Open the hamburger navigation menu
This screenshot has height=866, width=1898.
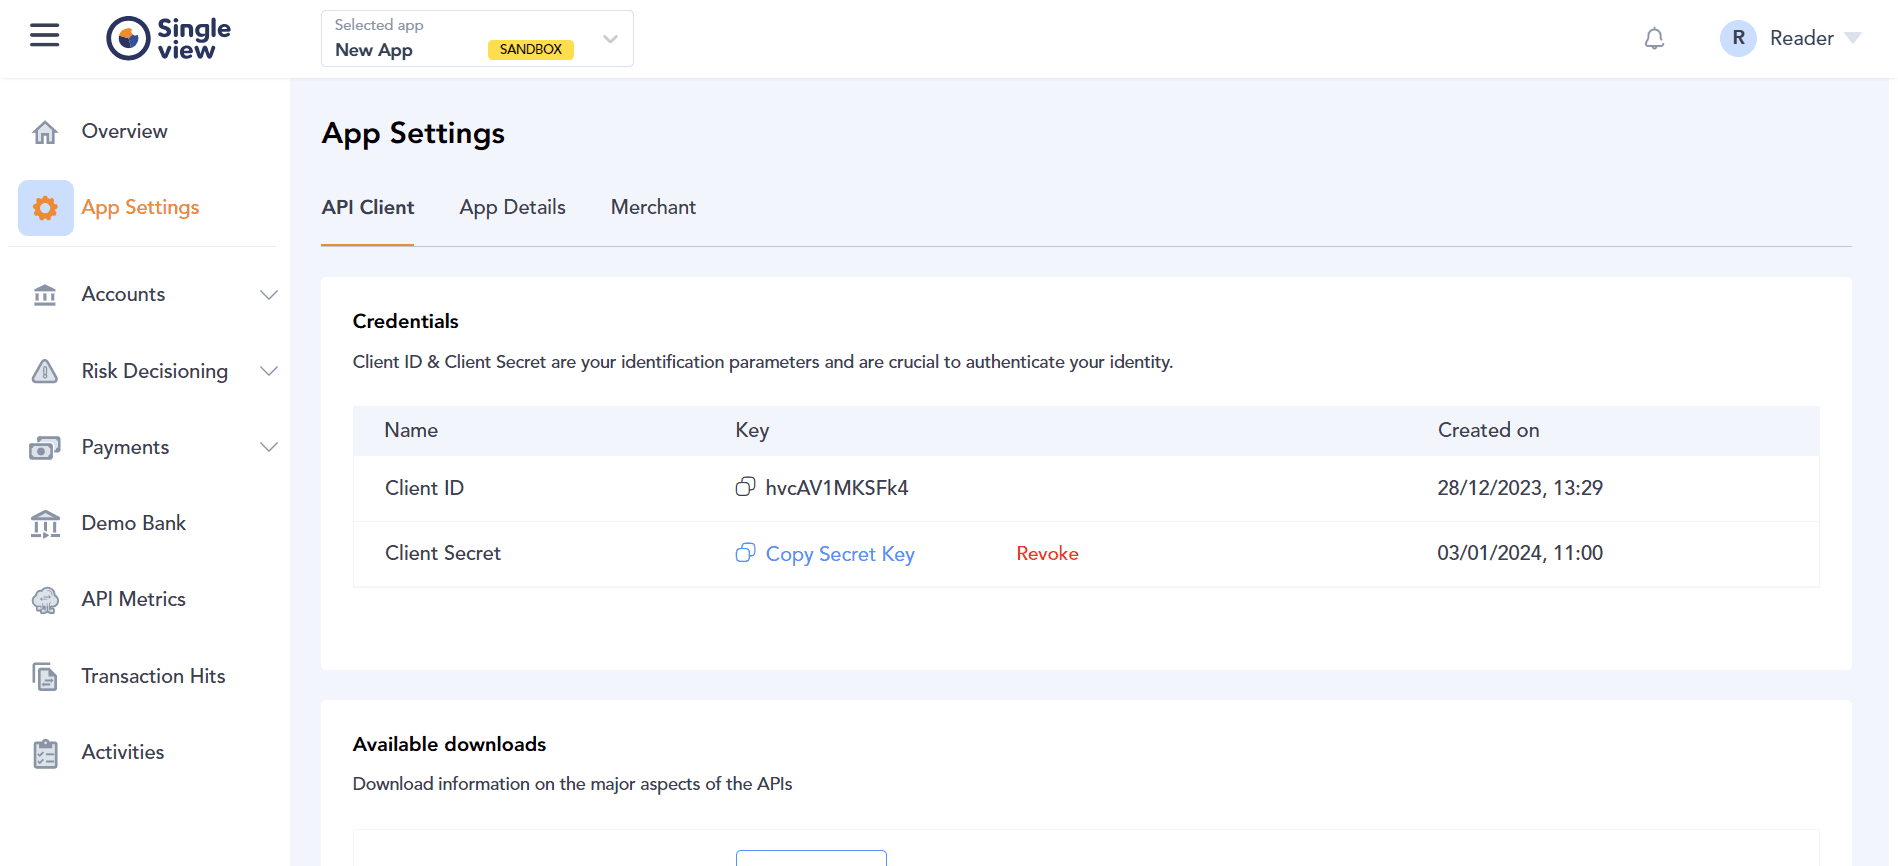44,36
